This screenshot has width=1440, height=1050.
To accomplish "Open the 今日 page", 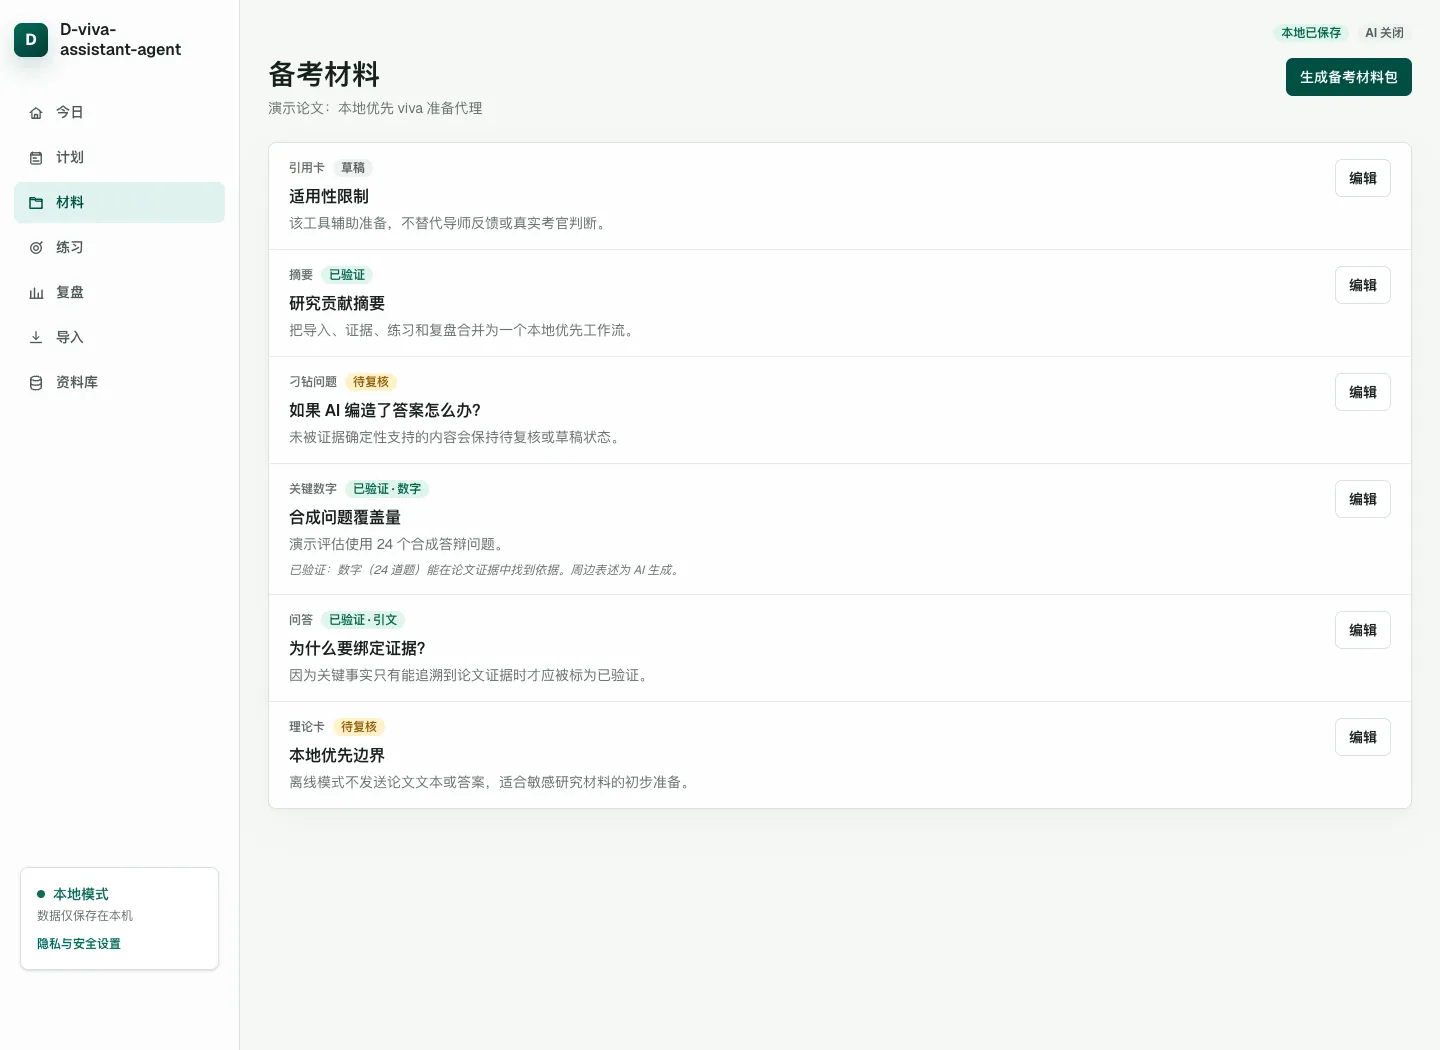I will [x=119, y=112].
